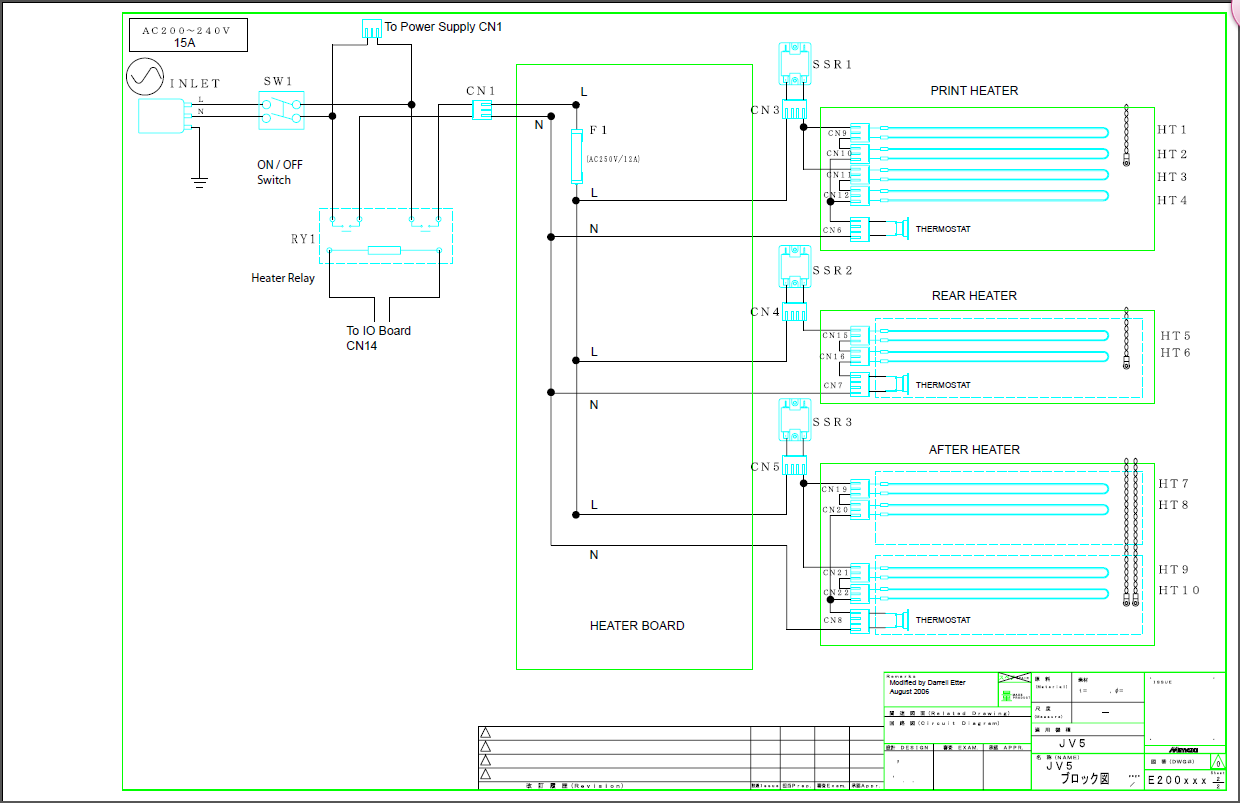This screenshot has width=1240, height=803.
Task: Click the CN4 connector symbol
Action: [794, 314]
